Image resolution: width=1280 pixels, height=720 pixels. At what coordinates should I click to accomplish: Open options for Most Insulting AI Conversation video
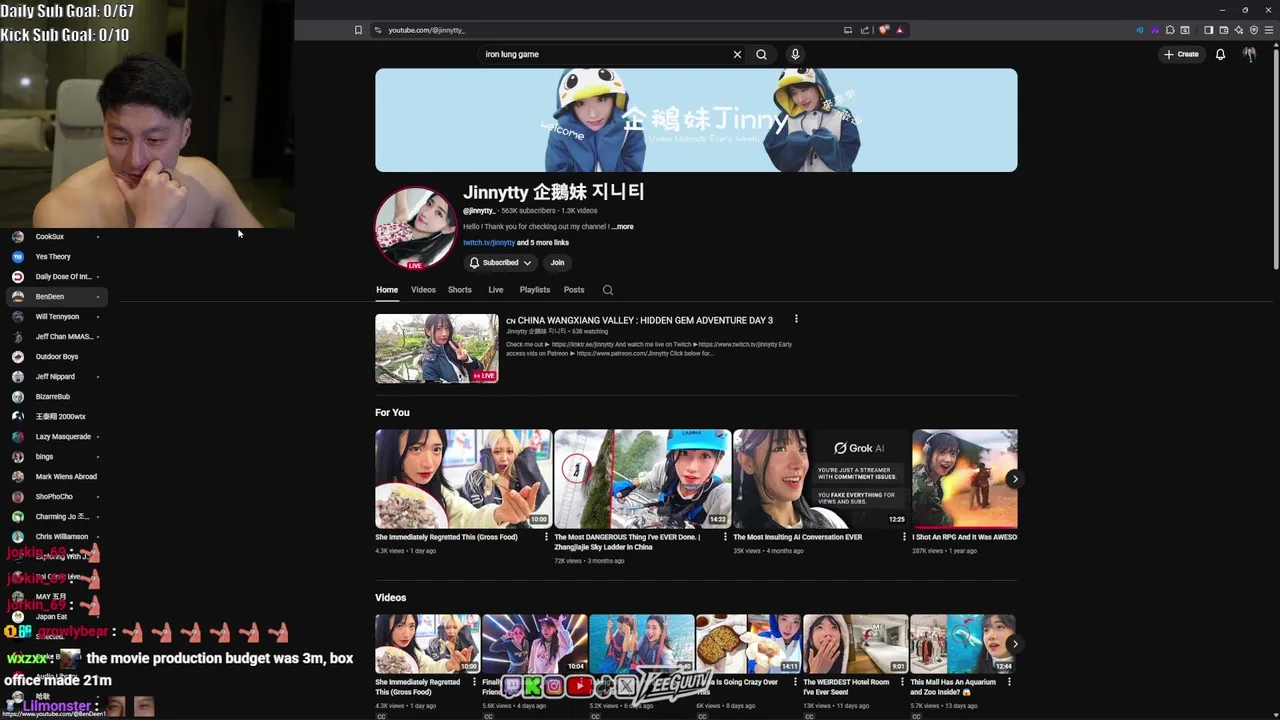(x=904, y=537)
